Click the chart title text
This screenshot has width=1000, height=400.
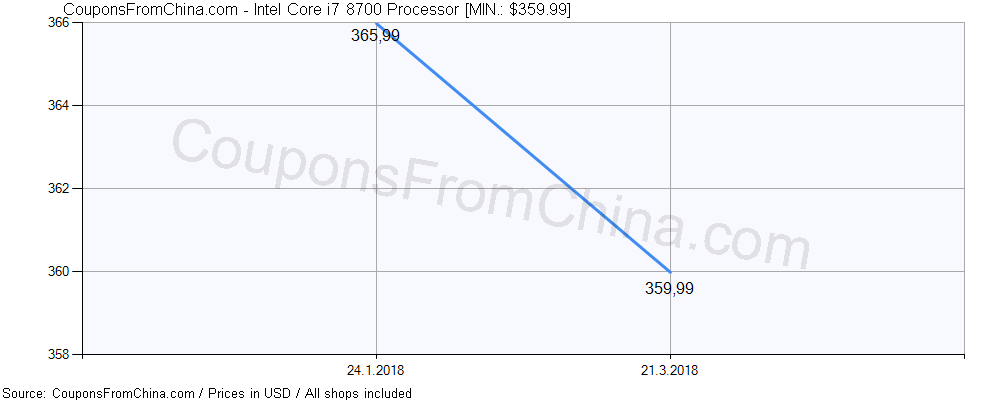click(x=317, y=9)
